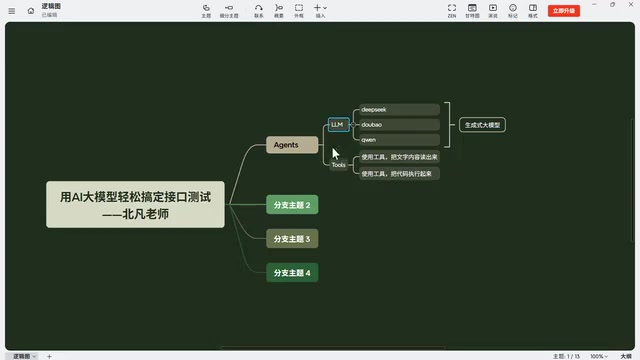Add a new topic with 主题 tool
Viewport: 640px width, 360px height.
[206, 11]
